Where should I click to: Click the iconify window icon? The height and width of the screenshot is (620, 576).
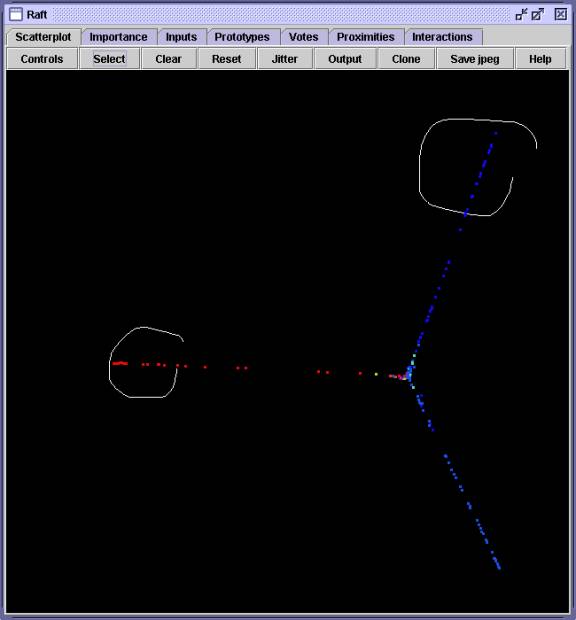point(521,15)
